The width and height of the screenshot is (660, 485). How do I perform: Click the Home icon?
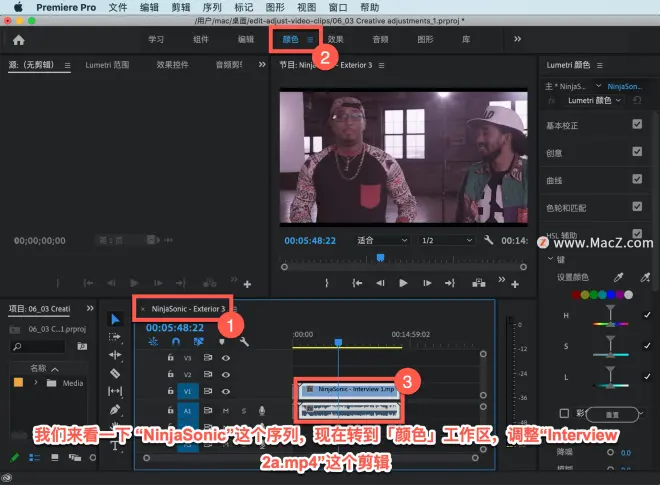(19, 40)
